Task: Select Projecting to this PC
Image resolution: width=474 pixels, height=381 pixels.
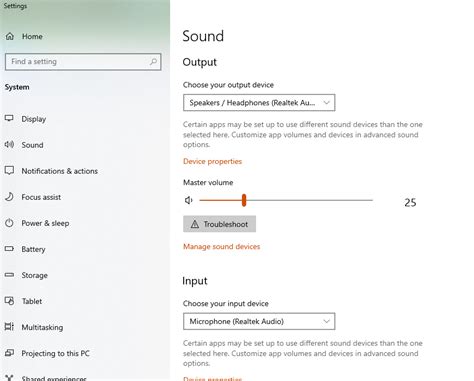Action: click(56, 353)
